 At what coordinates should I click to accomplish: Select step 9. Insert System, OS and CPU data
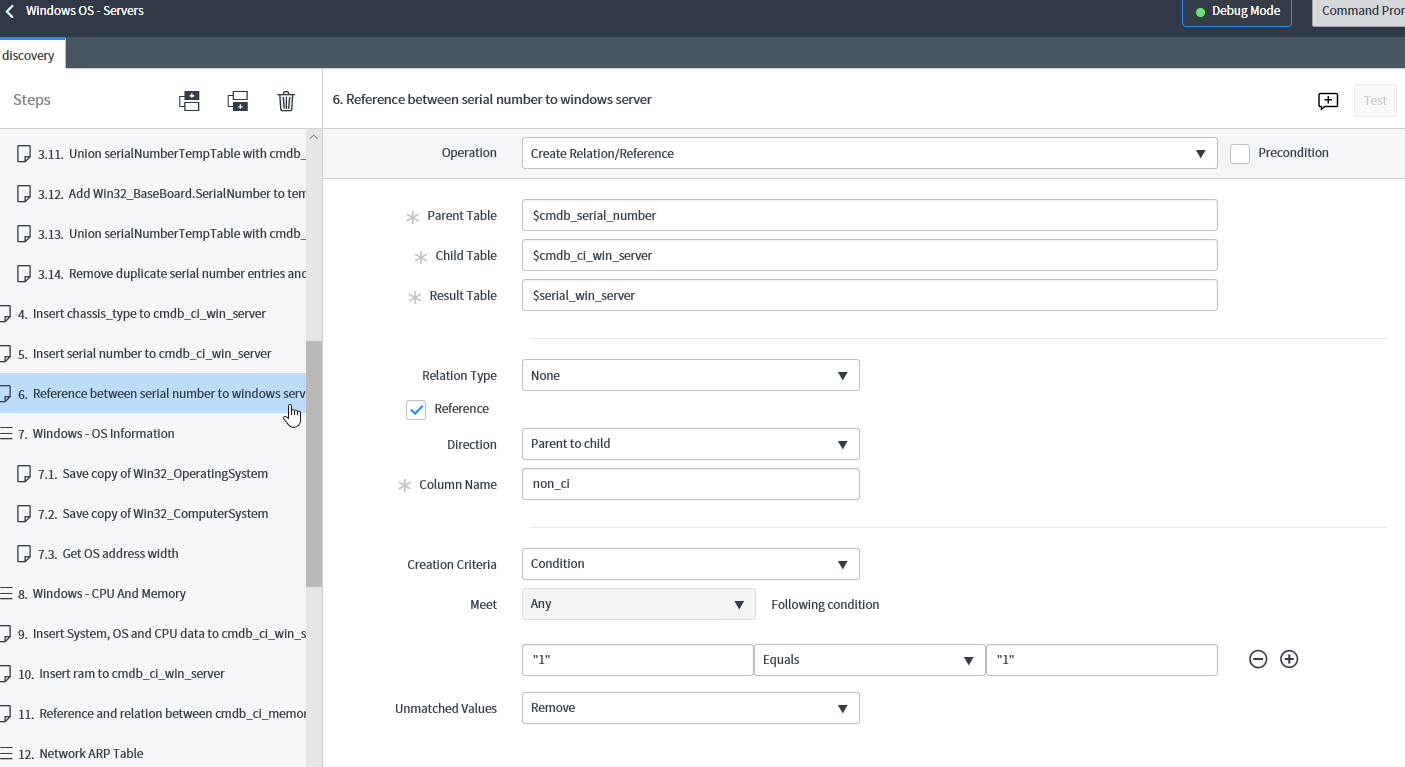pyautogui.click(x=153, y=634)
